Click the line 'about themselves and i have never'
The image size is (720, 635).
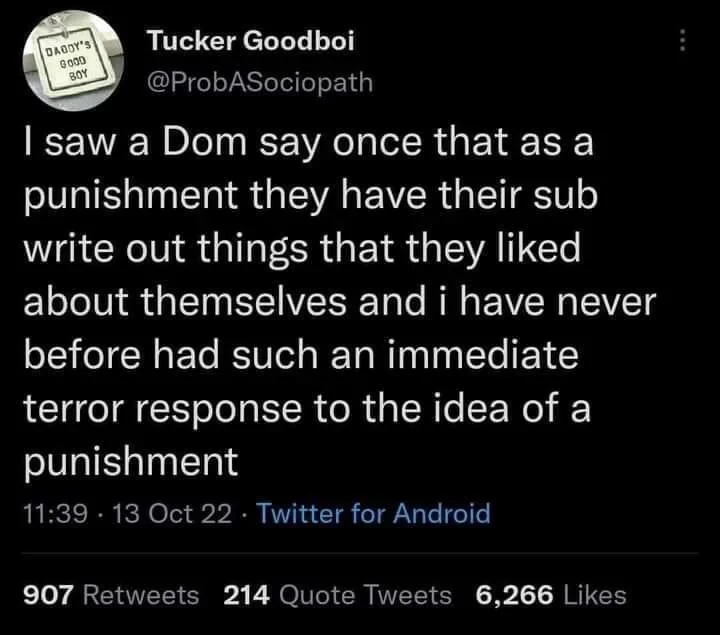point(340,302)
